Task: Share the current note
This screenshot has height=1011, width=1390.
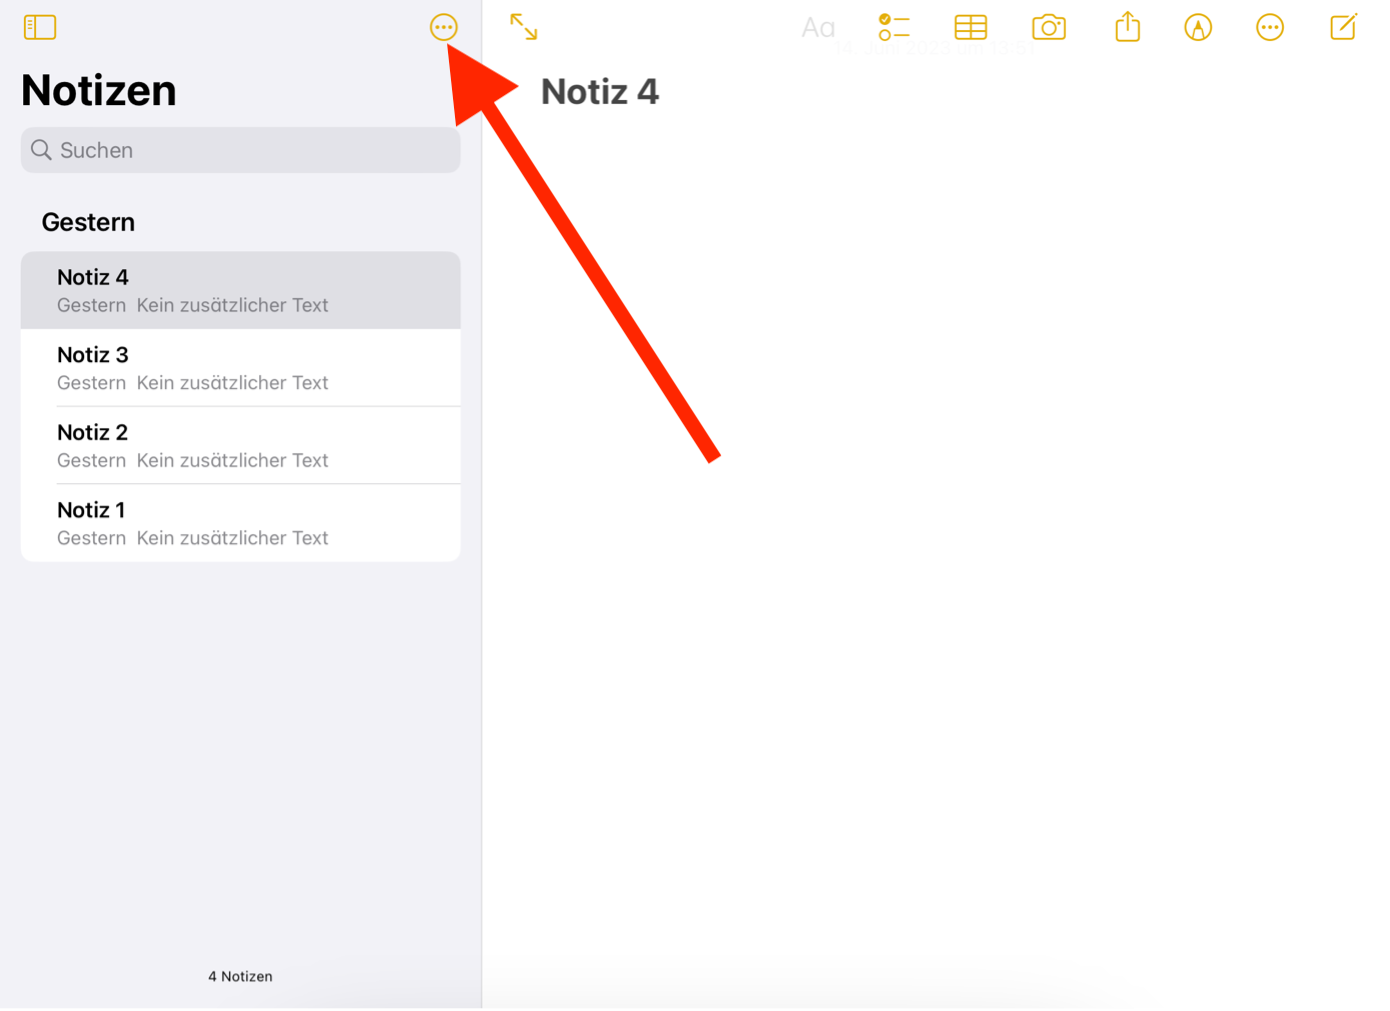Action: pos(1127,27)
